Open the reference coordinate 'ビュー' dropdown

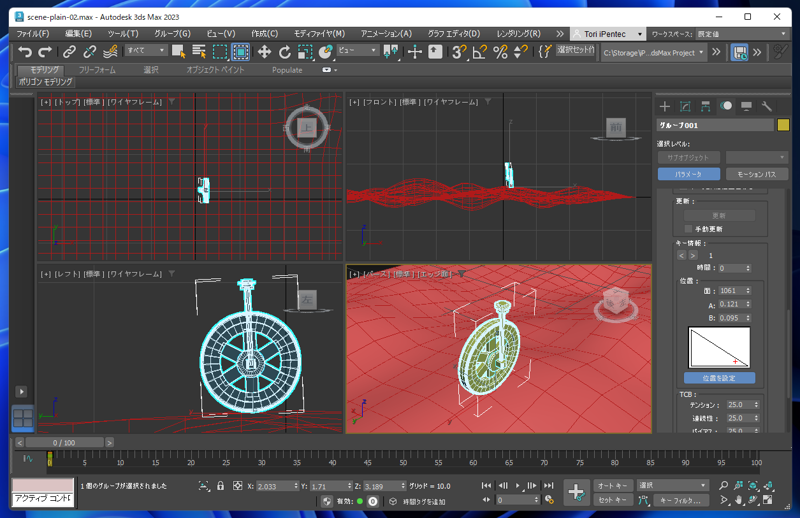click(x=358, y=50)
